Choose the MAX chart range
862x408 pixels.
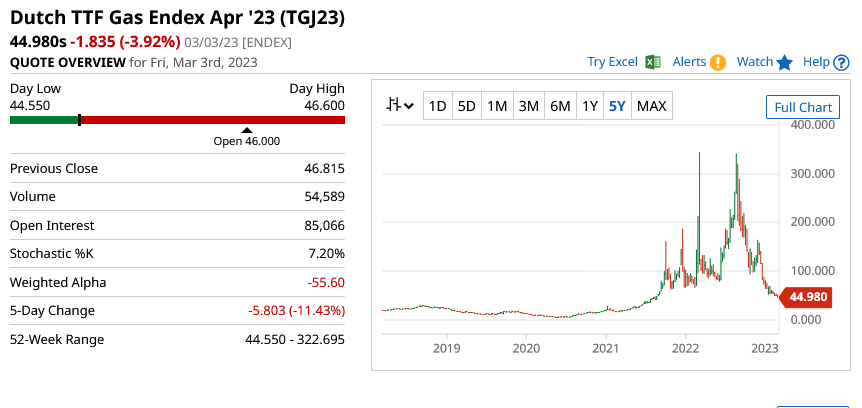[652, 106]
